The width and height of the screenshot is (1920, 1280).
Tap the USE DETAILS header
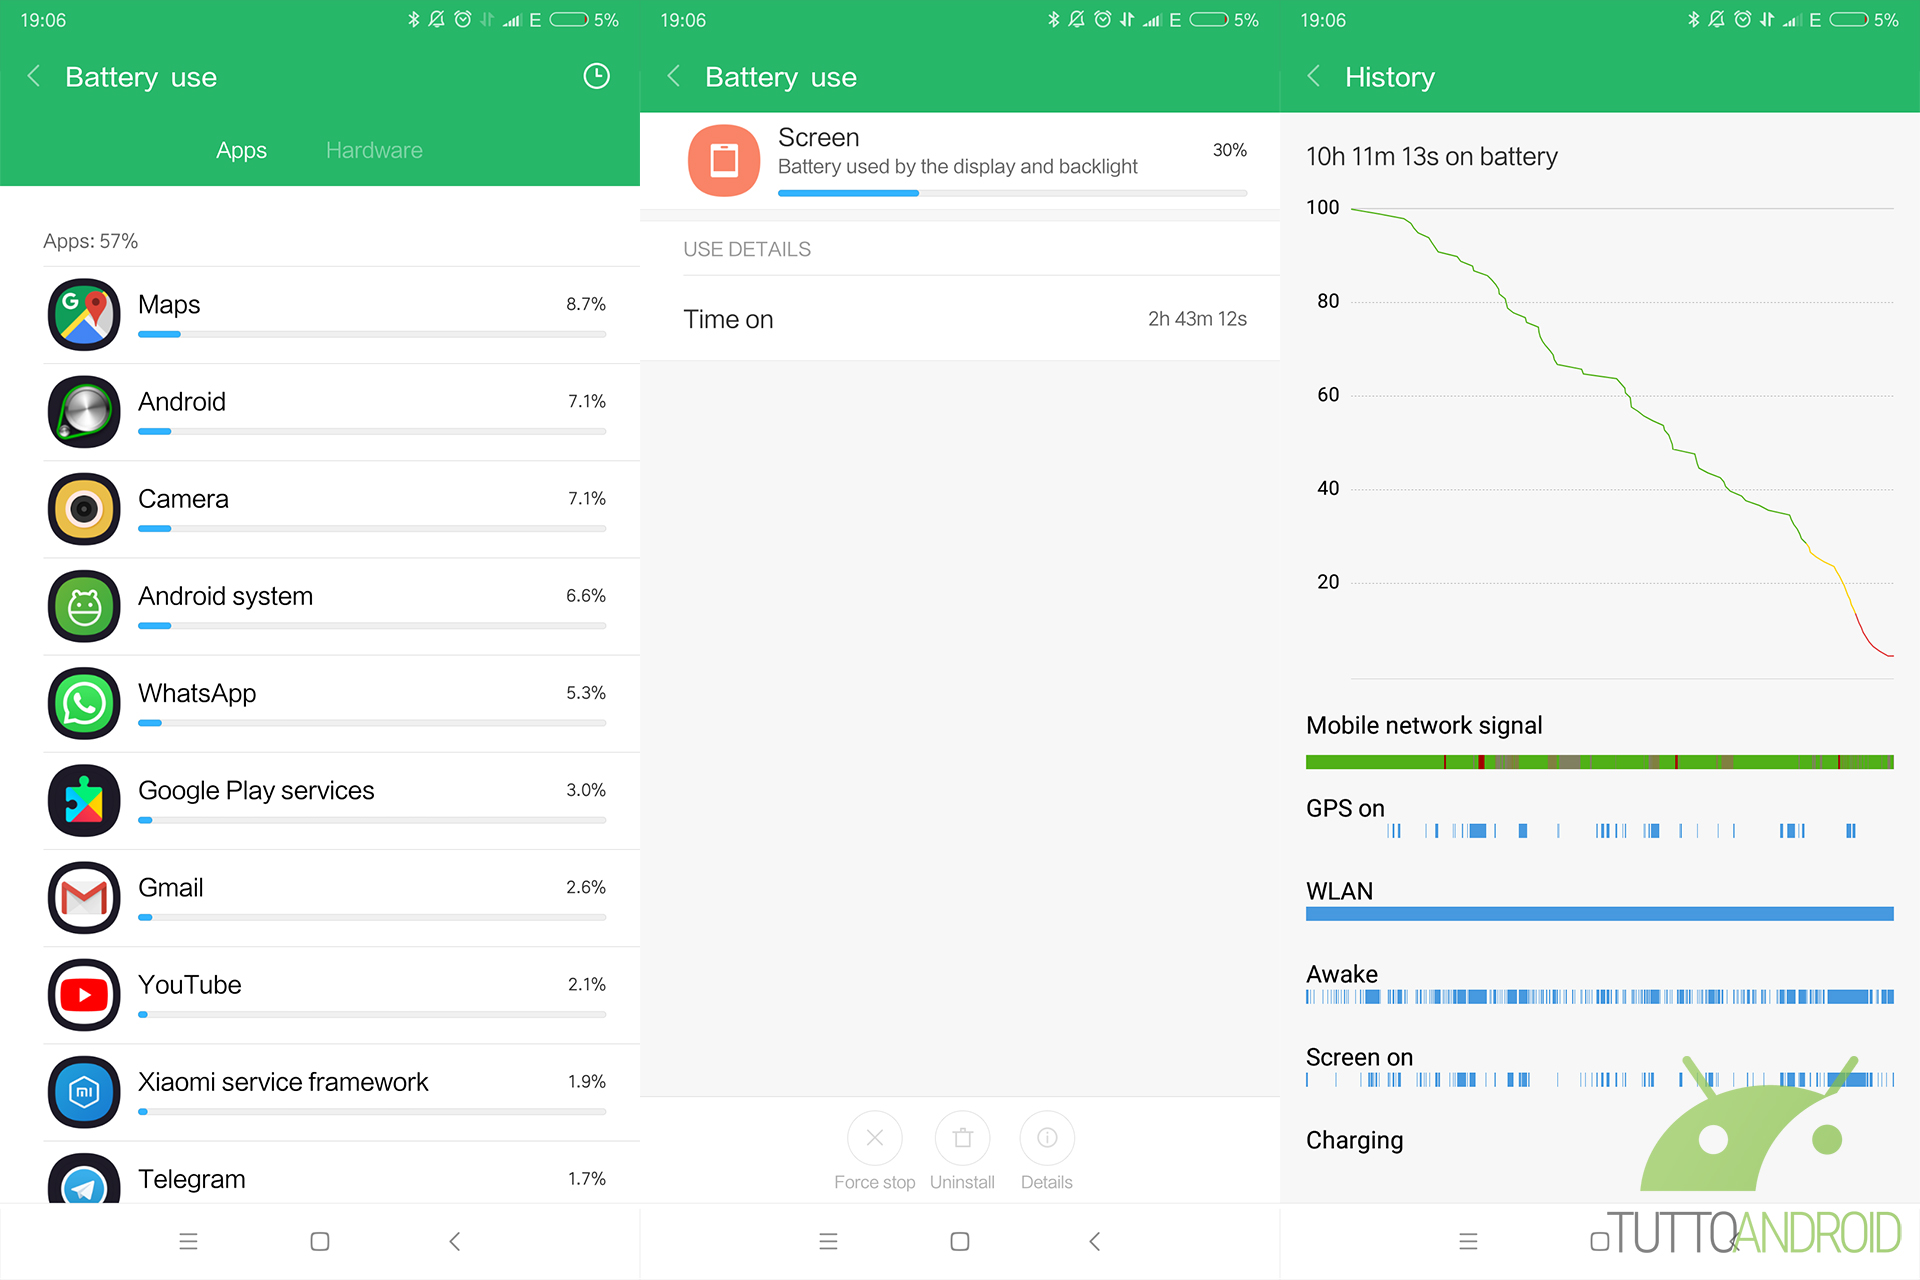(747, 249)
